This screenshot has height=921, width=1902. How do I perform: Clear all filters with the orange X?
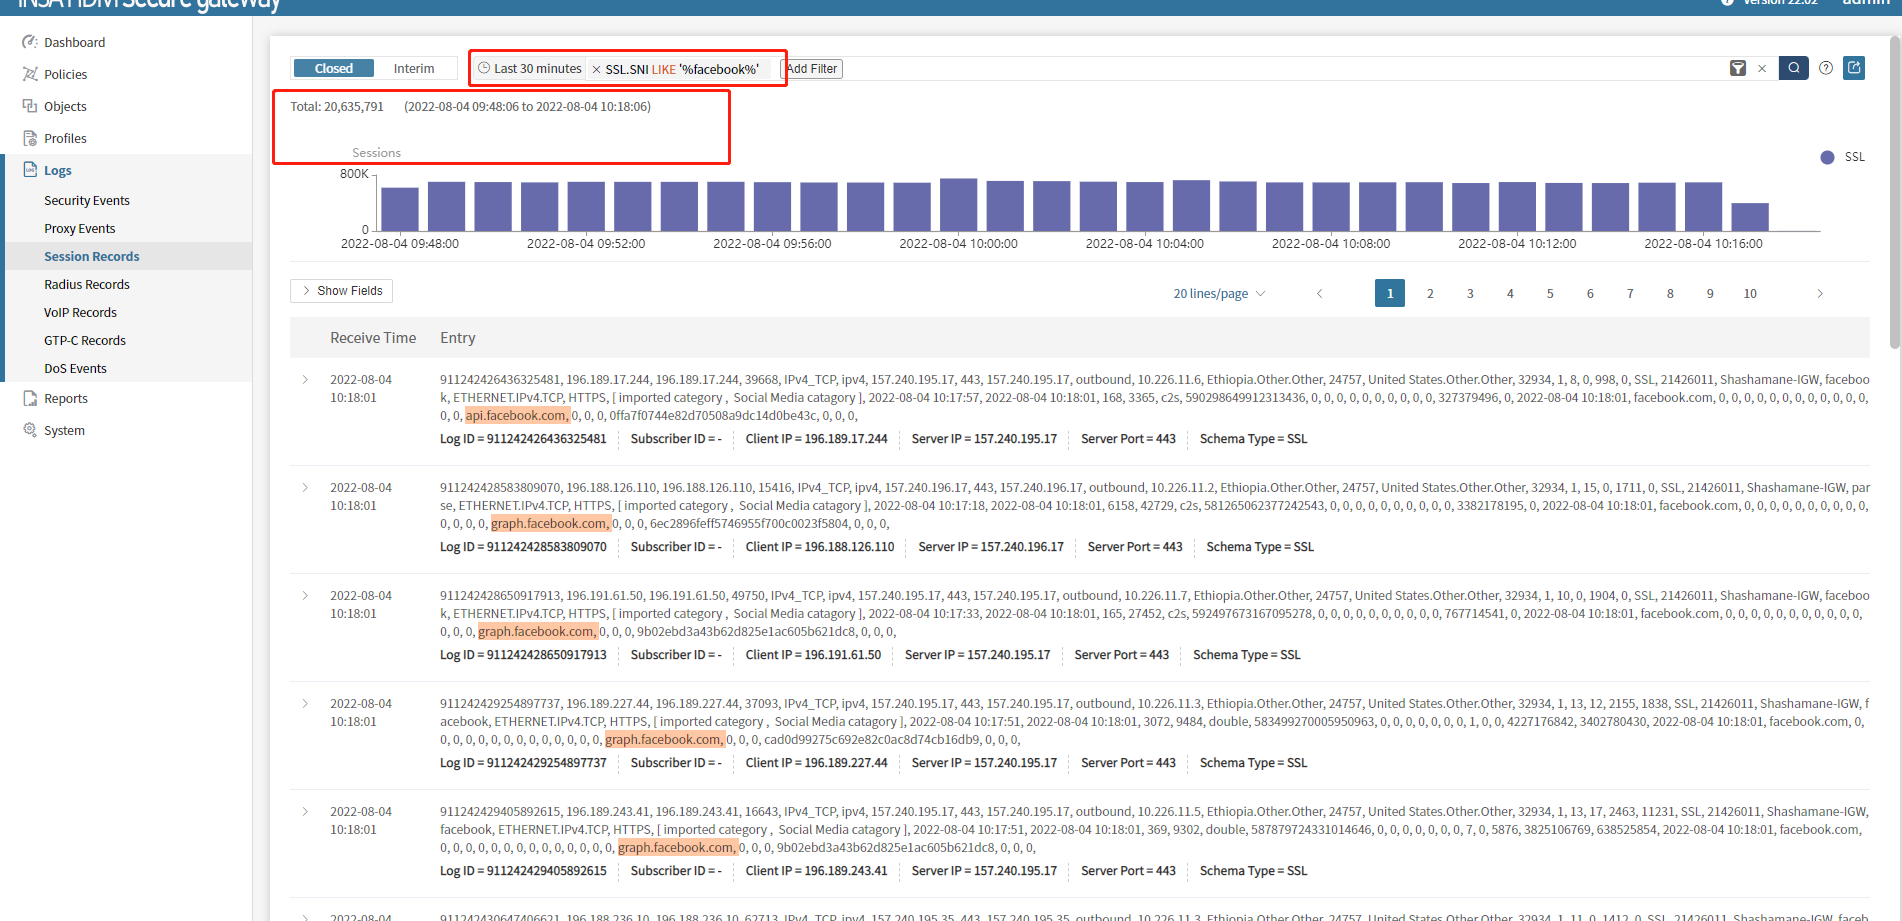point(1762,69)
